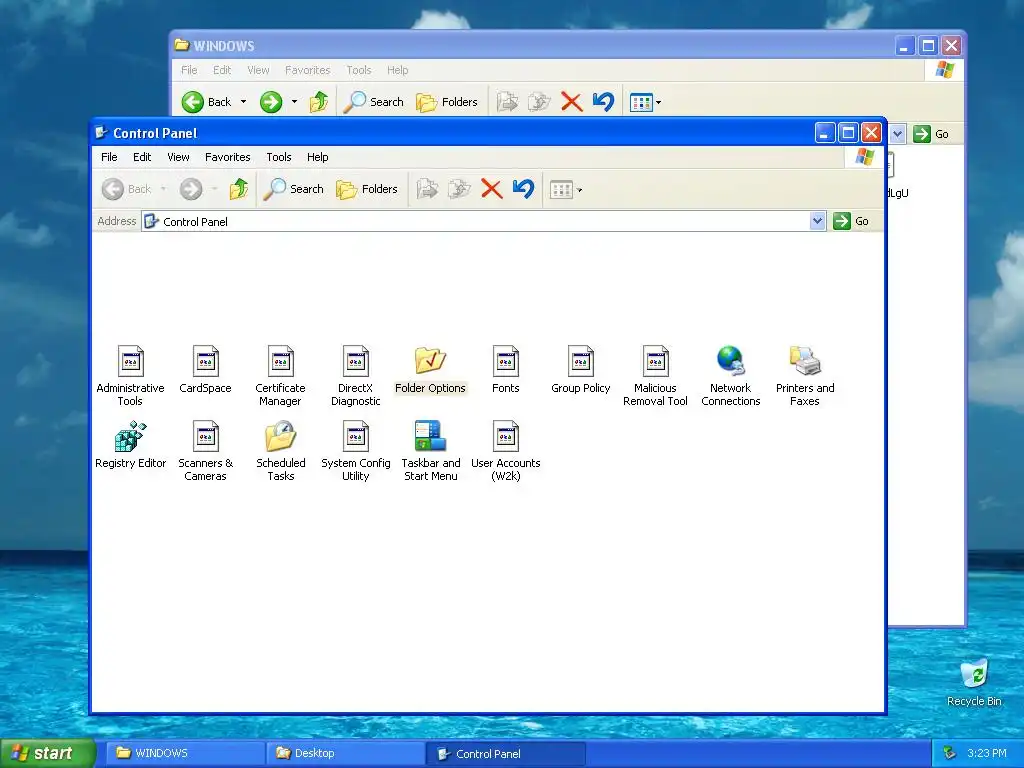This screenshot has height=768, width=1024.
Task: Open View menu in Control Panel
Action: pos(178,157)
